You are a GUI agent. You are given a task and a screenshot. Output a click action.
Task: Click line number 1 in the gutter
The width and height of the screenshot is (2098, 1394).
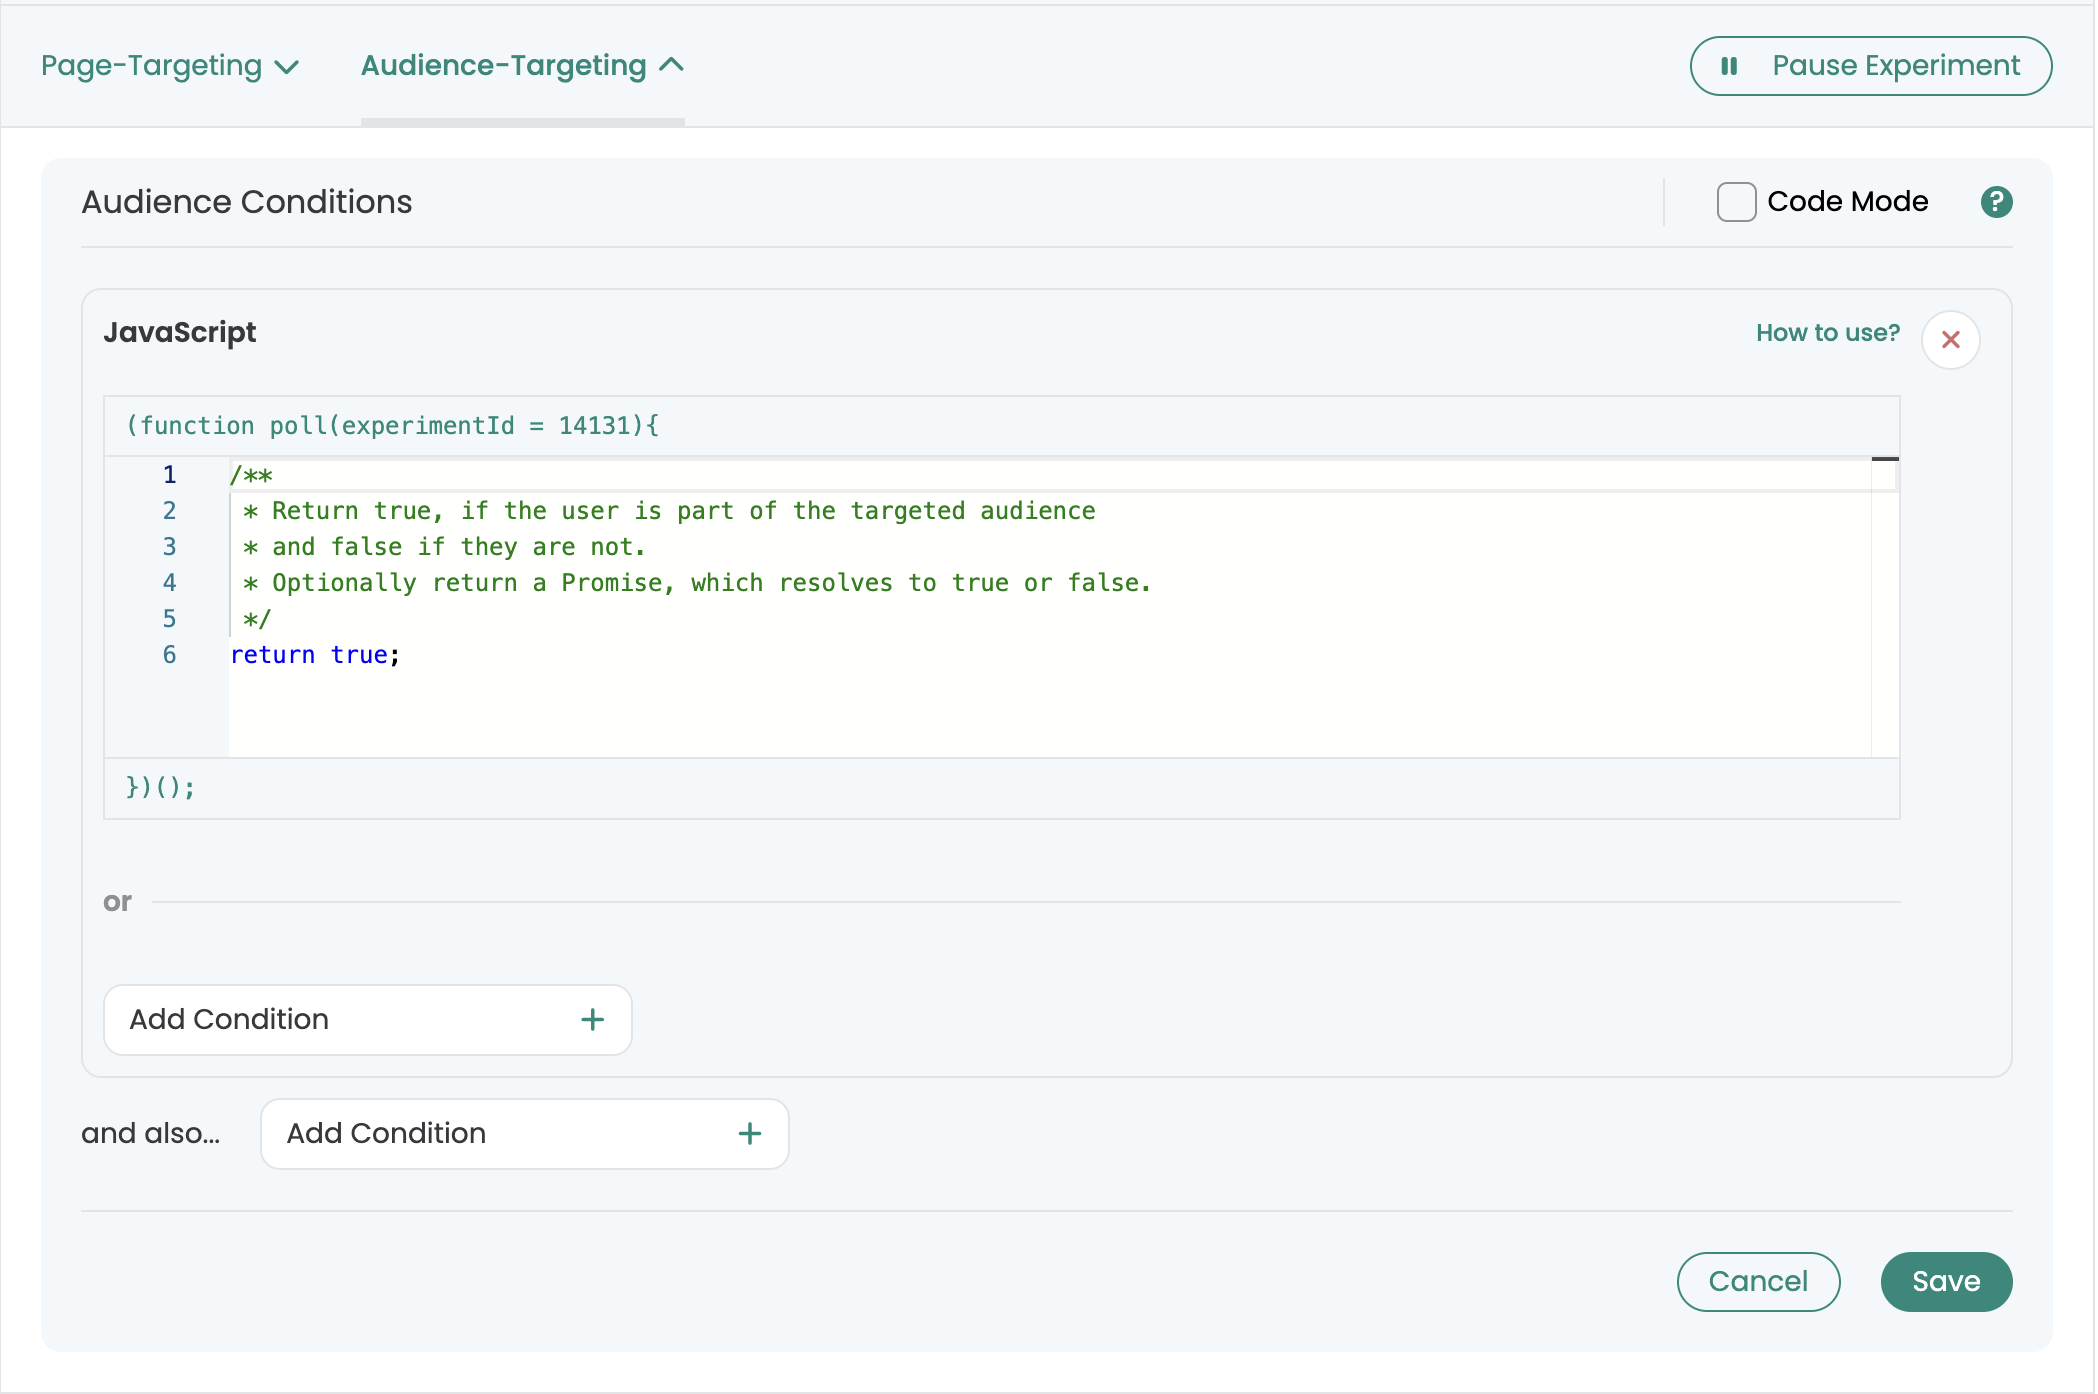pyautogui.click(x=170, y=475)
